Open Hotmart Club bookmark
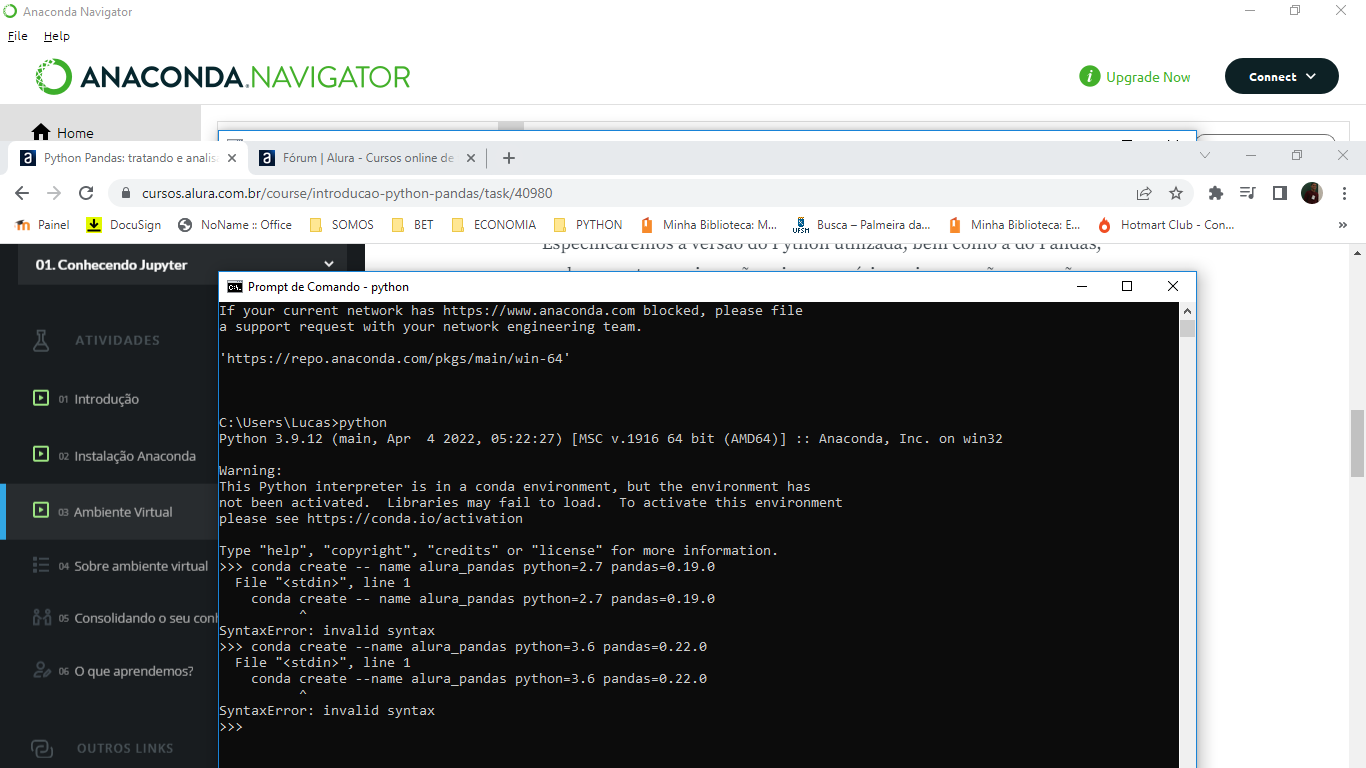This screenshot has height=768, width=1366. point(1165,225)
